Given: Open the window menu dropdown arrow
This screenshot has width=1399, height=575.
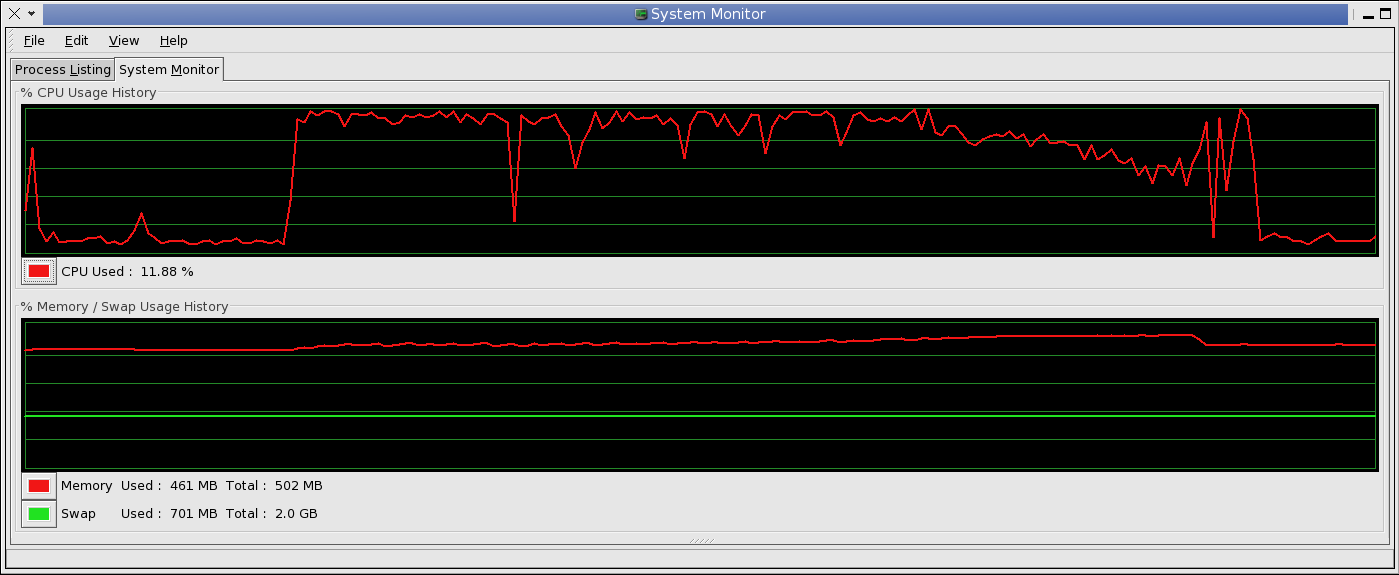Looking at the screenshot, I should [x=32, y=14].
